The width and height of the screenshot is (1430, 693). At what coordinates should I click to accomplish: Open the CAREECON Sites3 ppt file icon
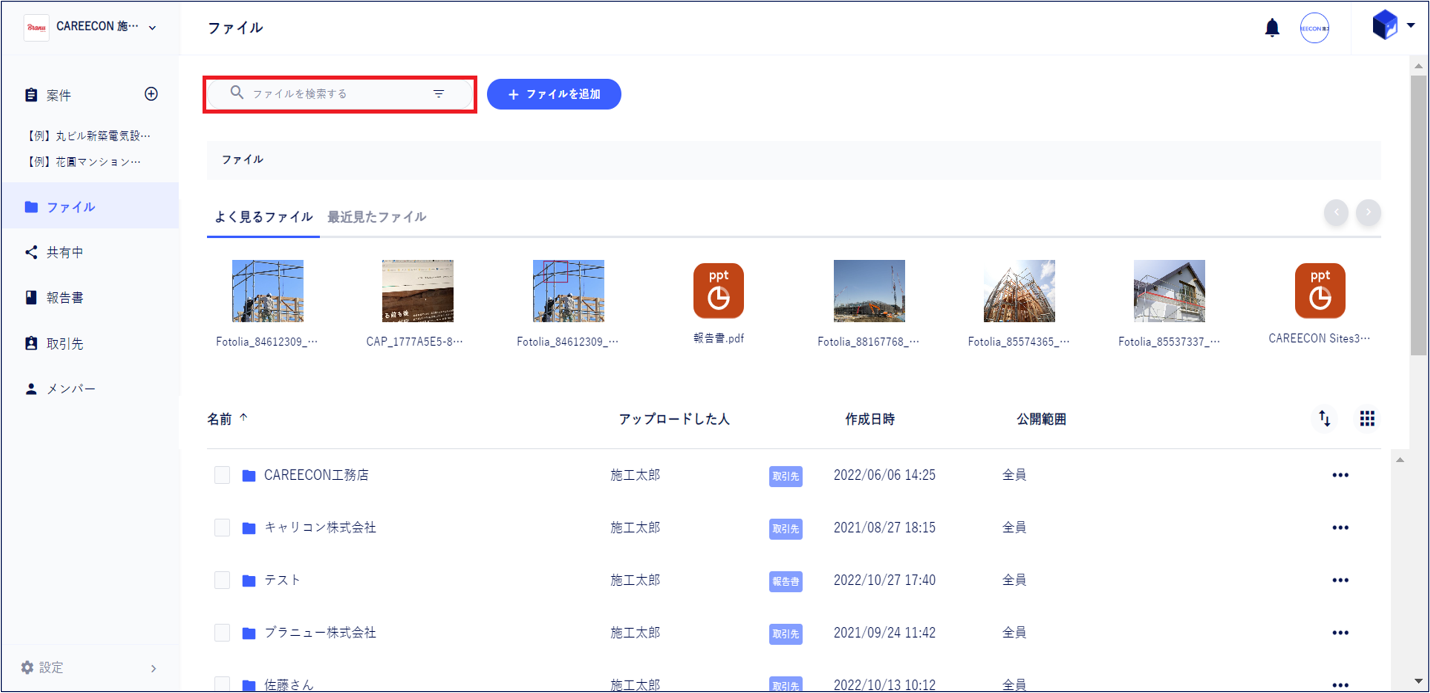click(1320, 291)
